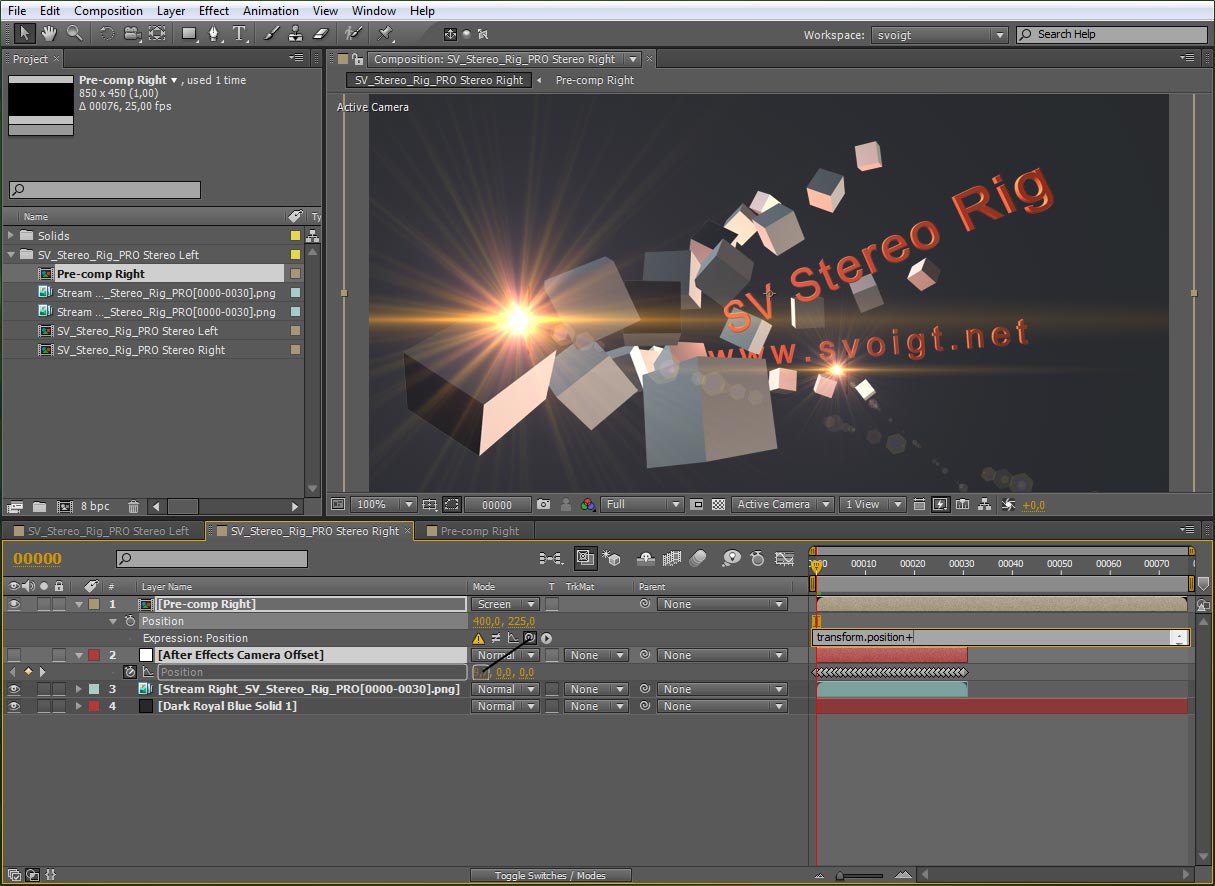Open Composition Mini-Flowchart in timeline

pyautogui.click(x=550, y=559)
